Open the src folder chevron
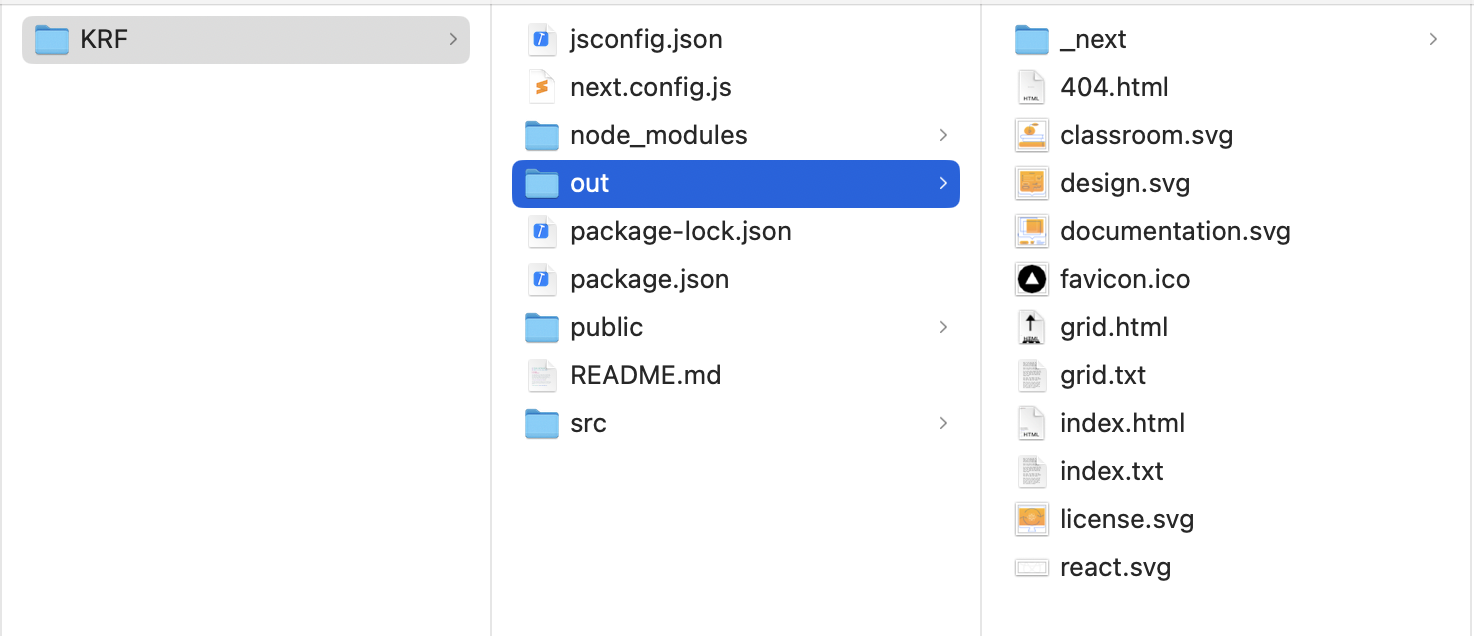Viewport: 1474px width, 636px height. 943,424
